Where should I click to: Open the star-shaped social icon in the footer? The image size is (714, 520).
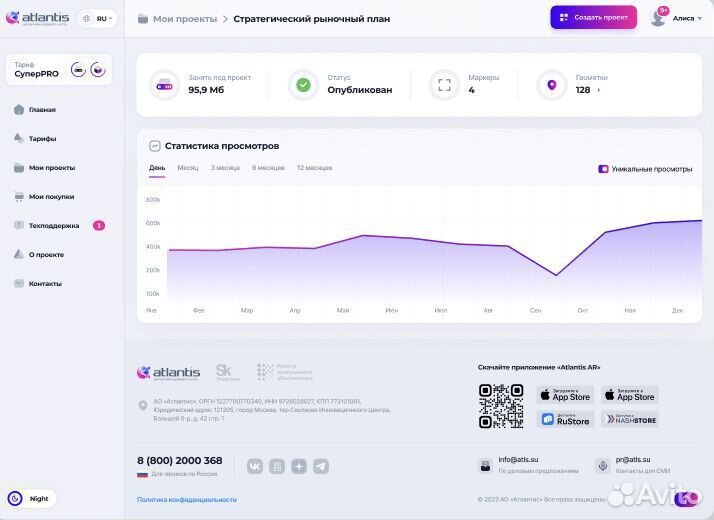point(299,466)
